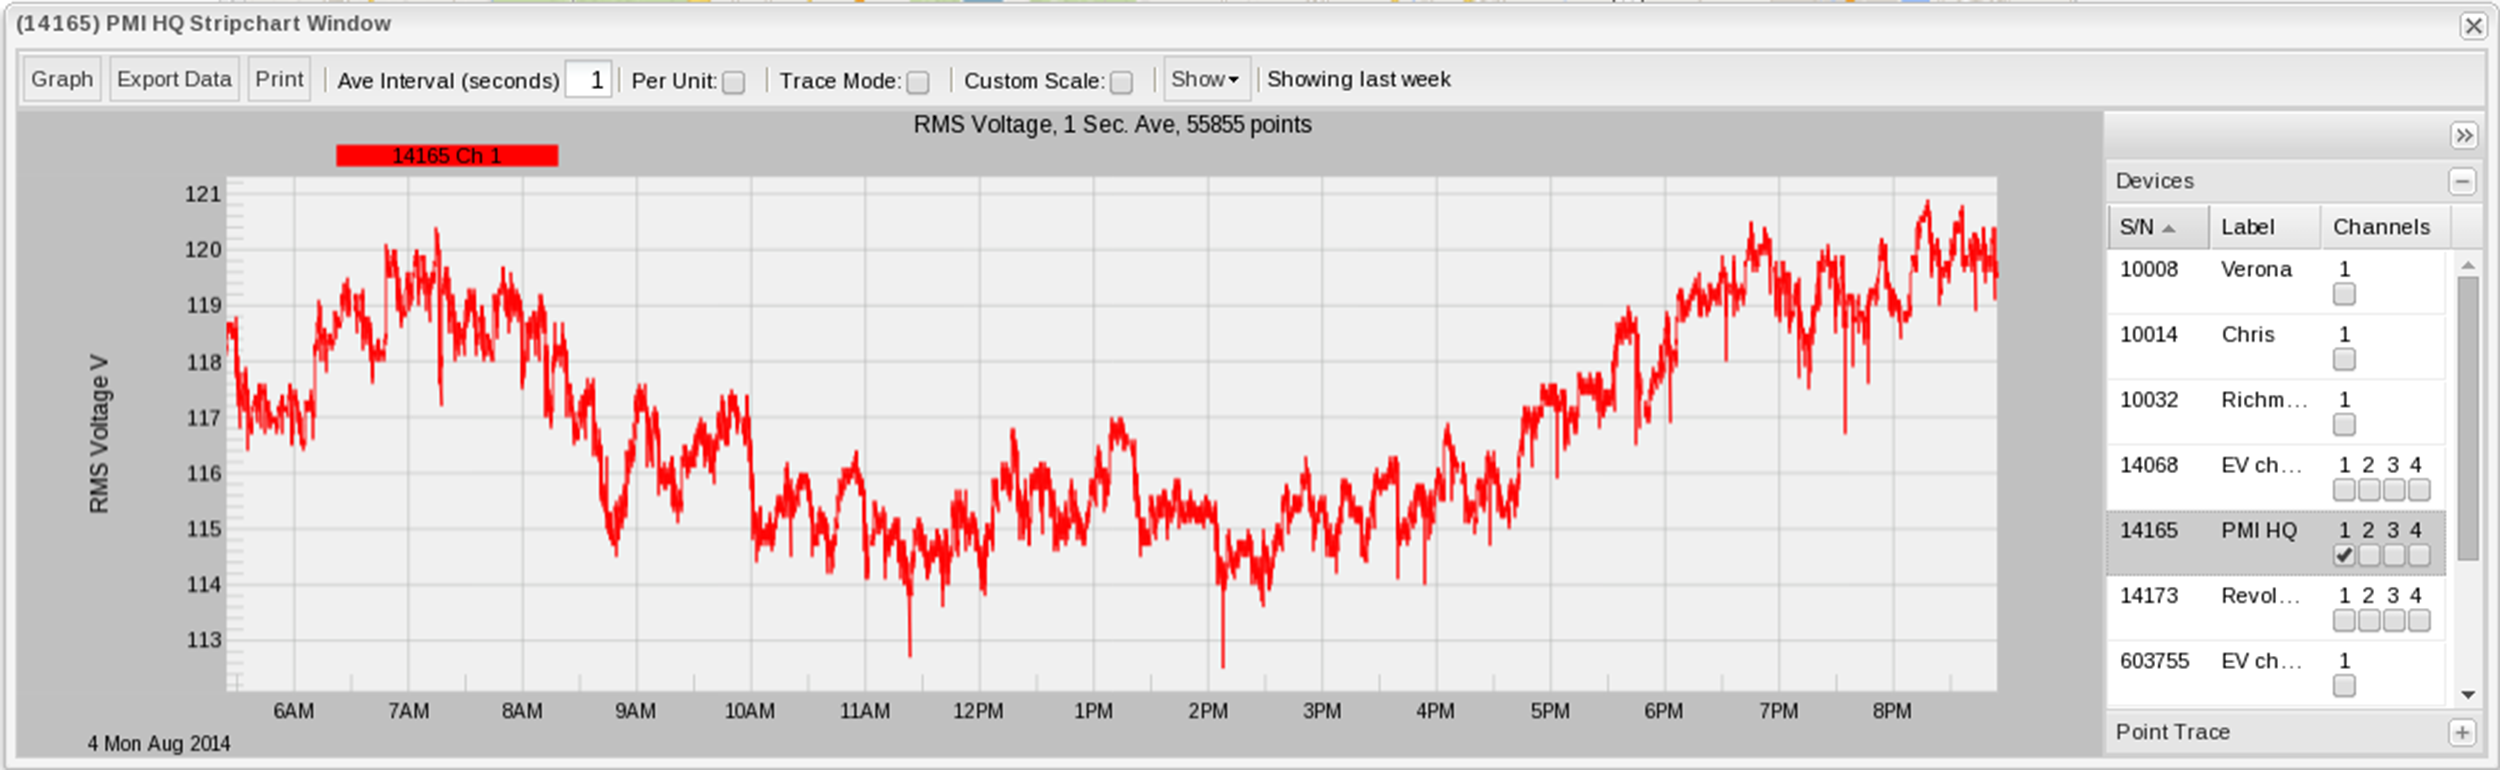Click the Export Data button
2500x770 pixels.
coord(174,79)
